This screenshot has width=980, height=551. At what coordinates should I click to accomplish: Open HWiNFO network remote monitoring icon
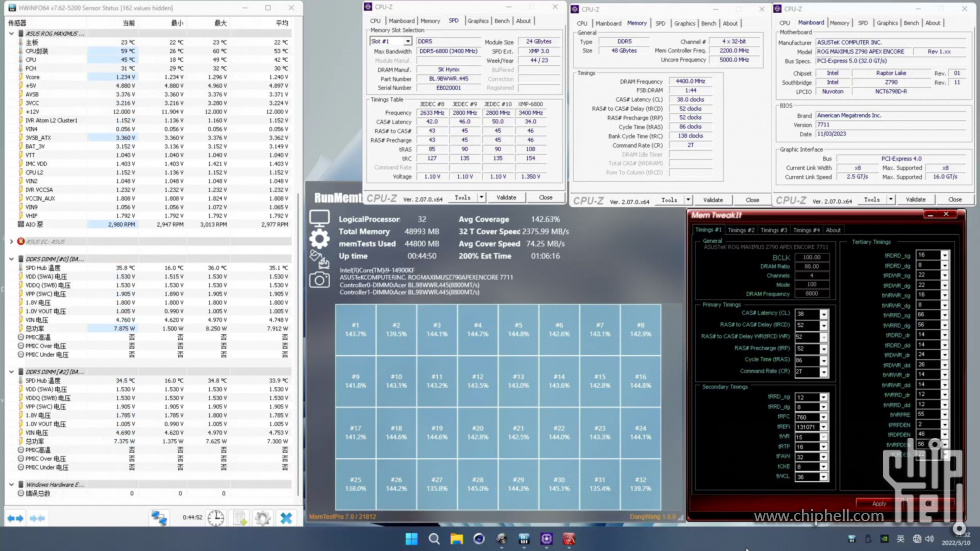tap(159, 518)
